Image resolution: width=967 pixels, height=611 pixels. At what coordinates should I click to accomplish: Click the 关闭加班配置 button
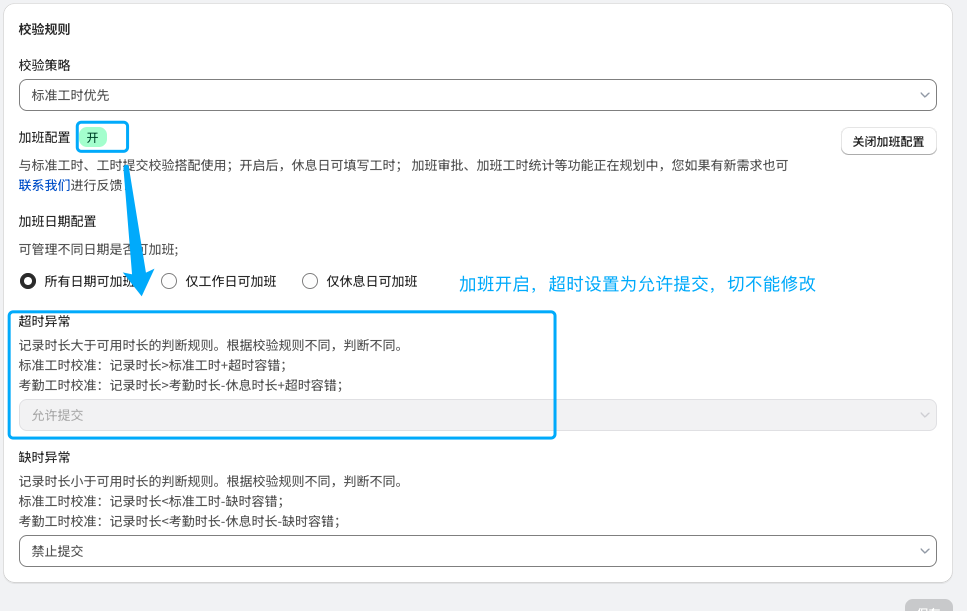888,142
